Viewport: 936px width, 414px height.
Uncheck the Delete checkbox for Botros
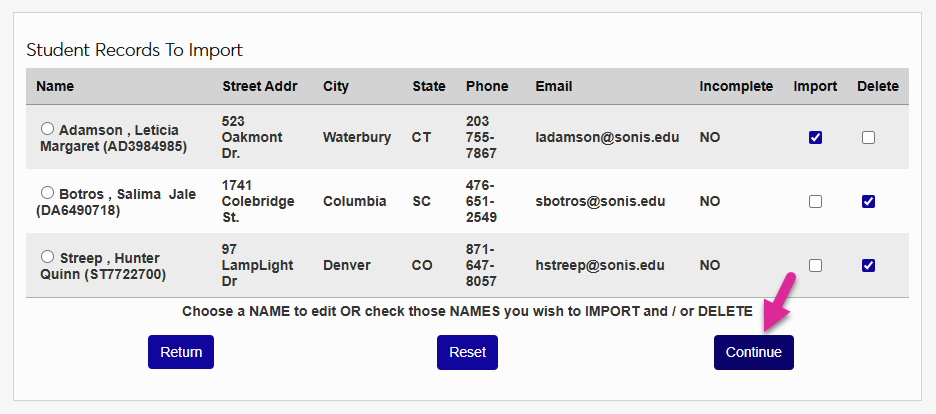pos(868,202)
